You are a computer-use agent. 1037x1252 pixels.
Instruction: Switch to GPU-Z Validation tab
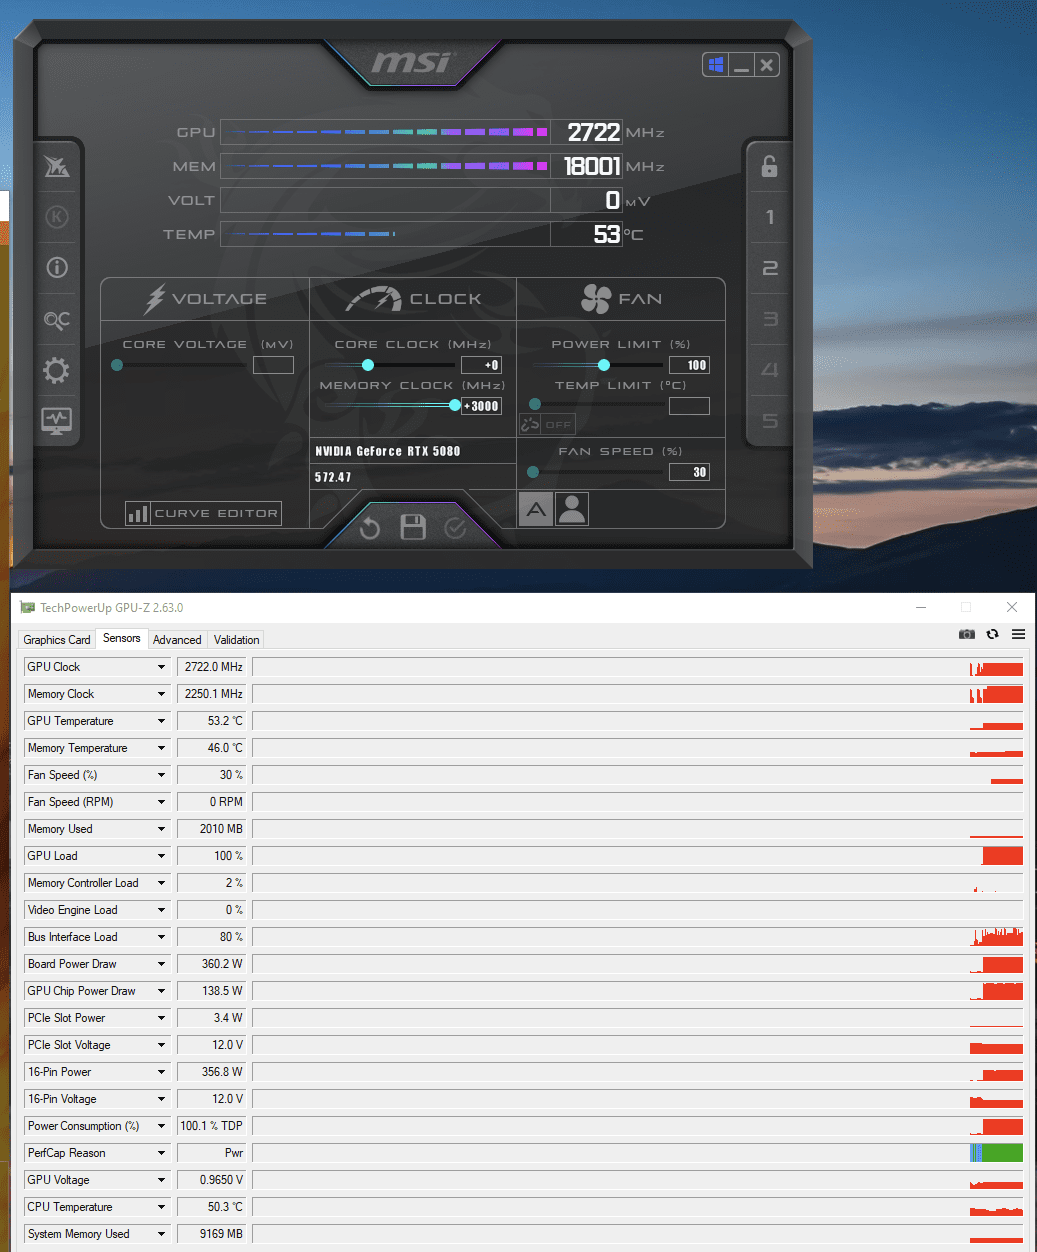(x=237, y=640)
